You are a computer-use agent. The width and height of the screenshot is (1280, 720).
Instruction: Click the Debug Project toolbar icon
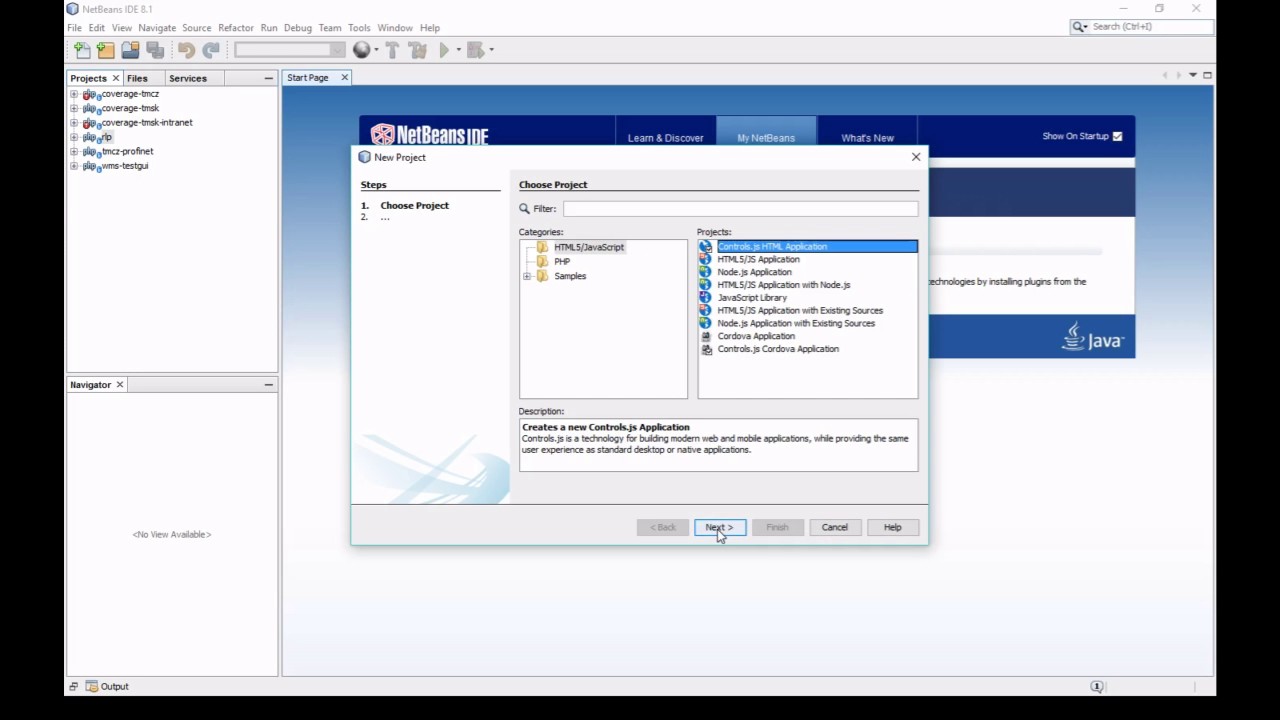pos(475,50)
